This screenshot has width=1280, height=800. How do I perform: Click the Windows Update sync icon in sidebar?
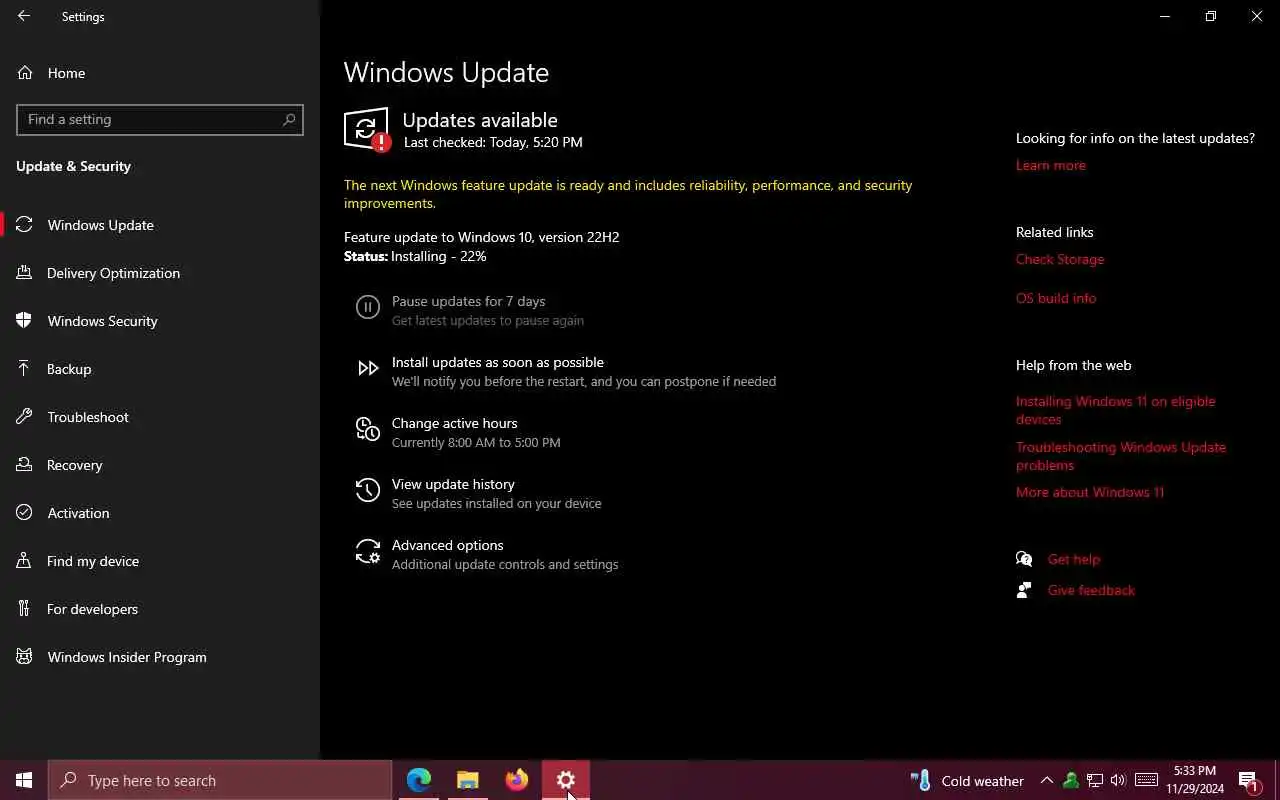click(x=25, y=225)
